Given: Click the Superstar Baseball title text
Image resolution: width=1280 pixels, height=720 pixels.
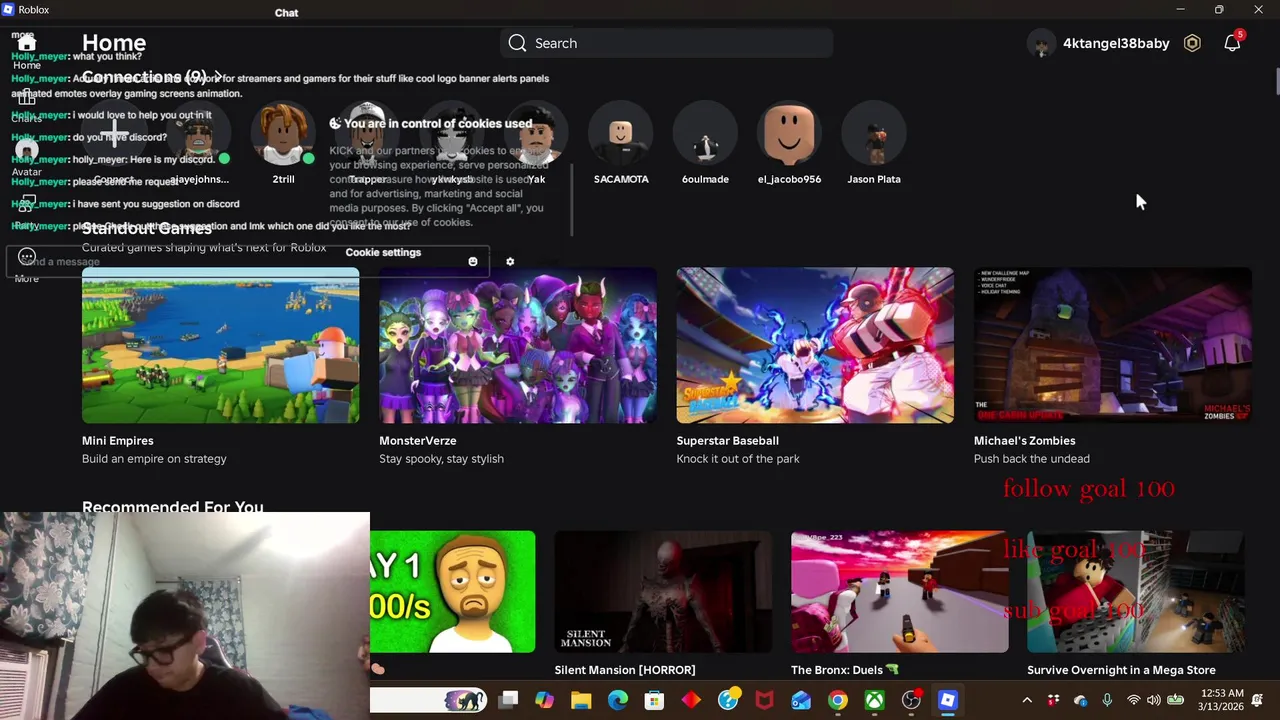Looking at the screenshot, I should [x=728, y=440].
